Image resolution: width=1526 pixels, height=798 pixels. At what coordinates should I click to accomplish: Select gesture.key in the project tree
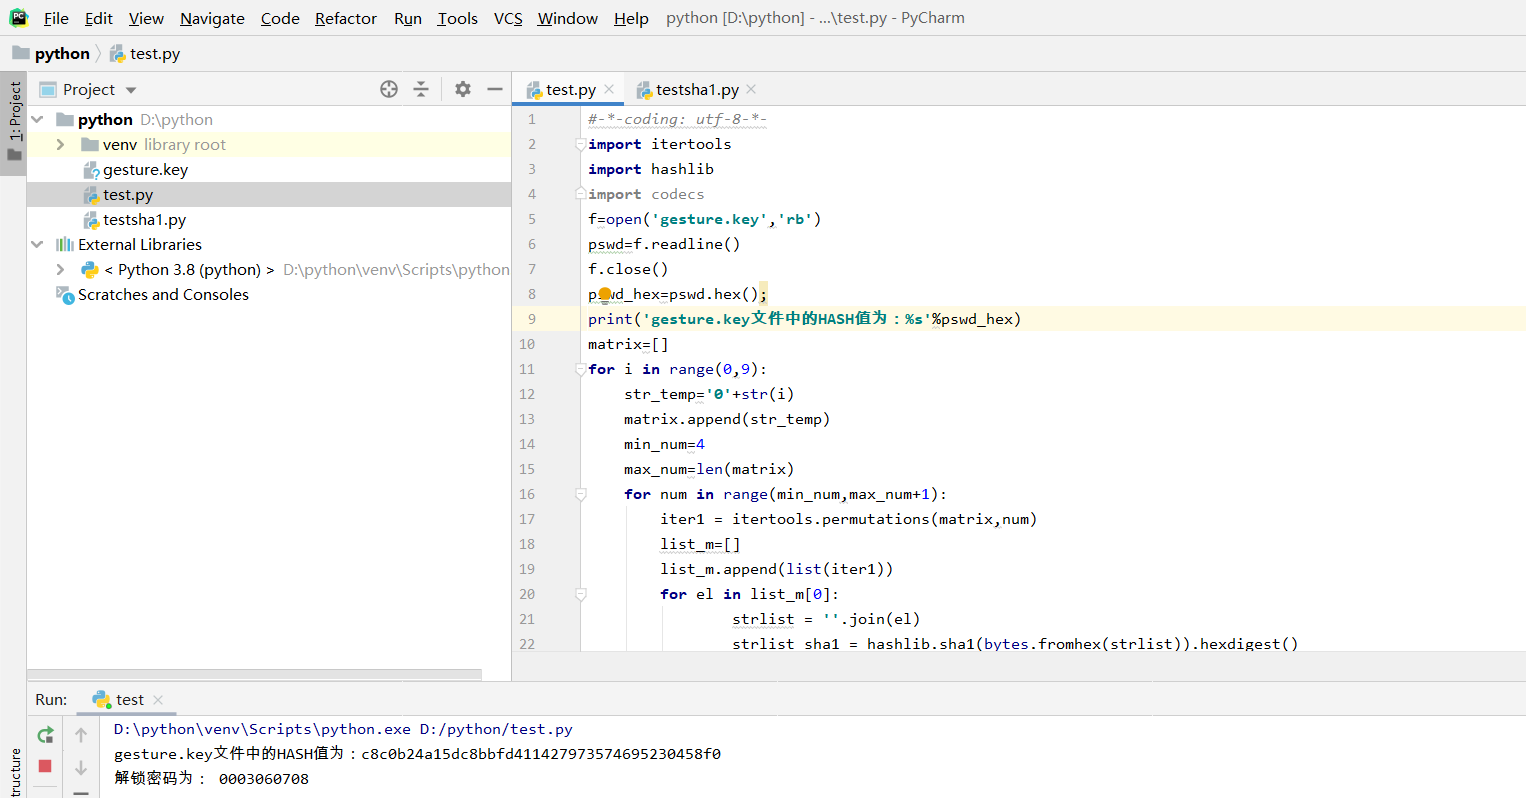[145, 169]
